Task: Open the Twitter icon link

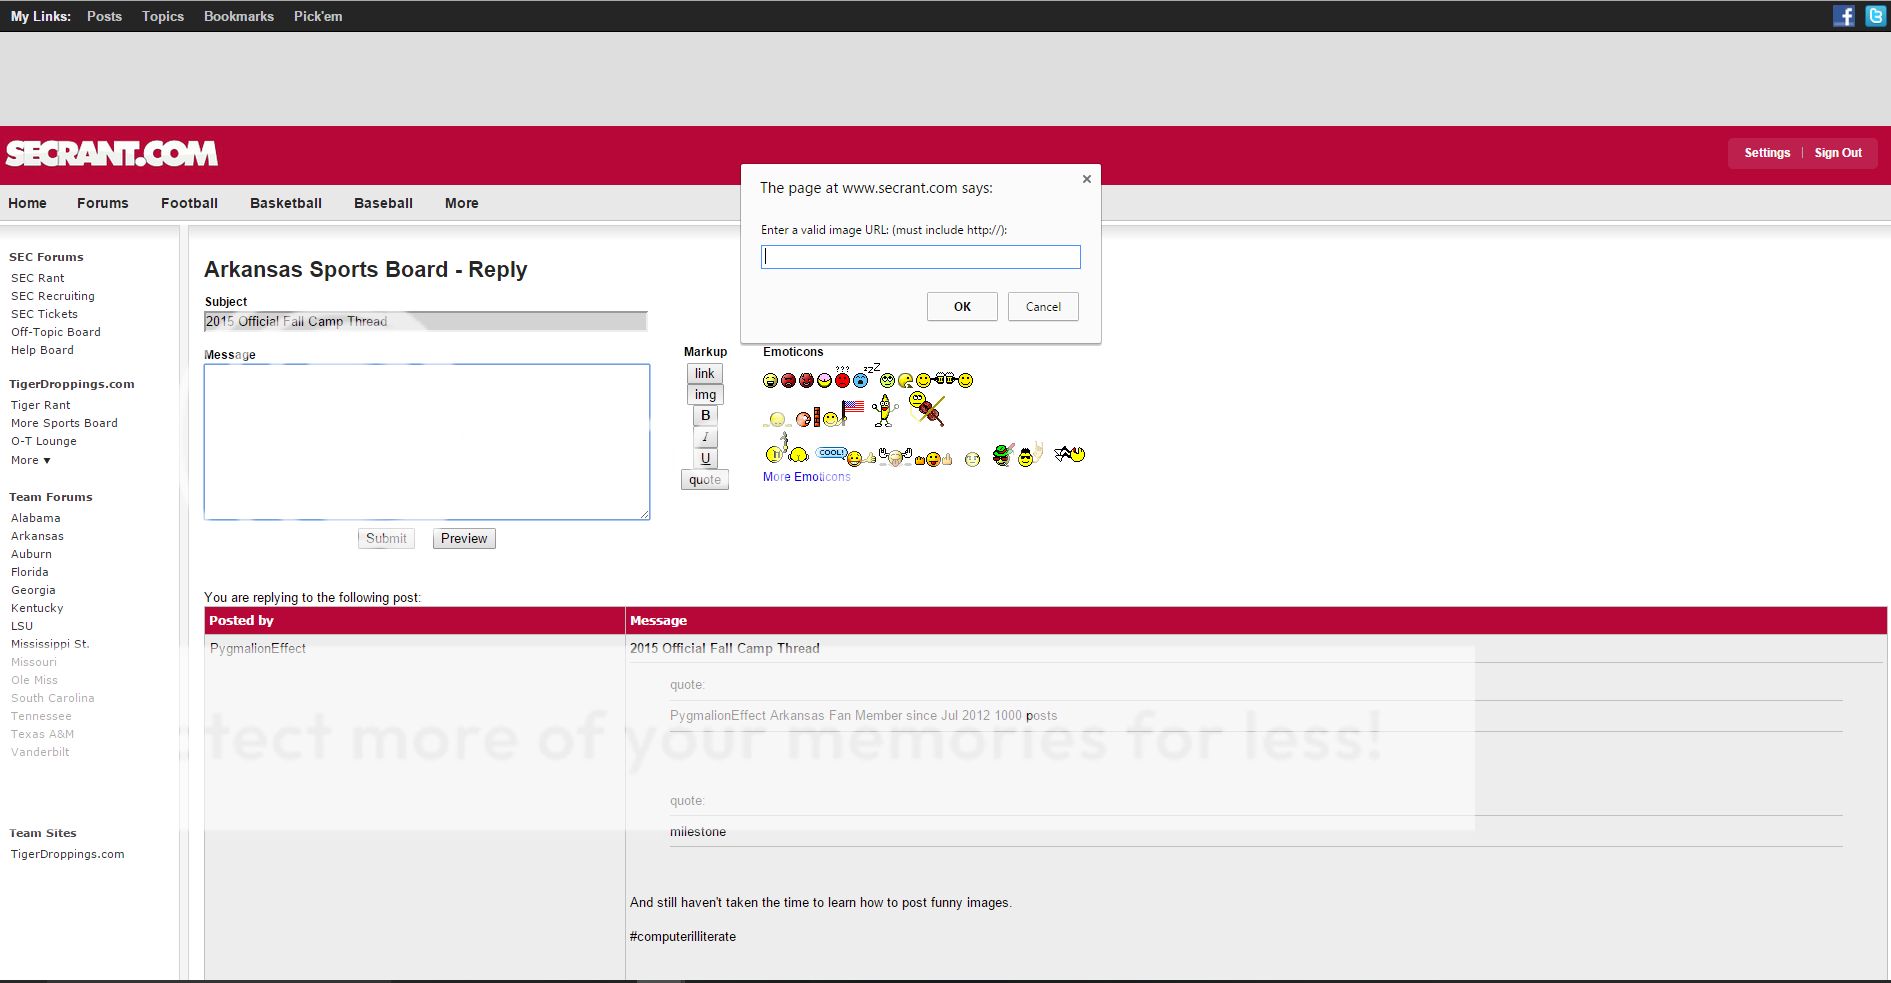Action: [1875, 16]
